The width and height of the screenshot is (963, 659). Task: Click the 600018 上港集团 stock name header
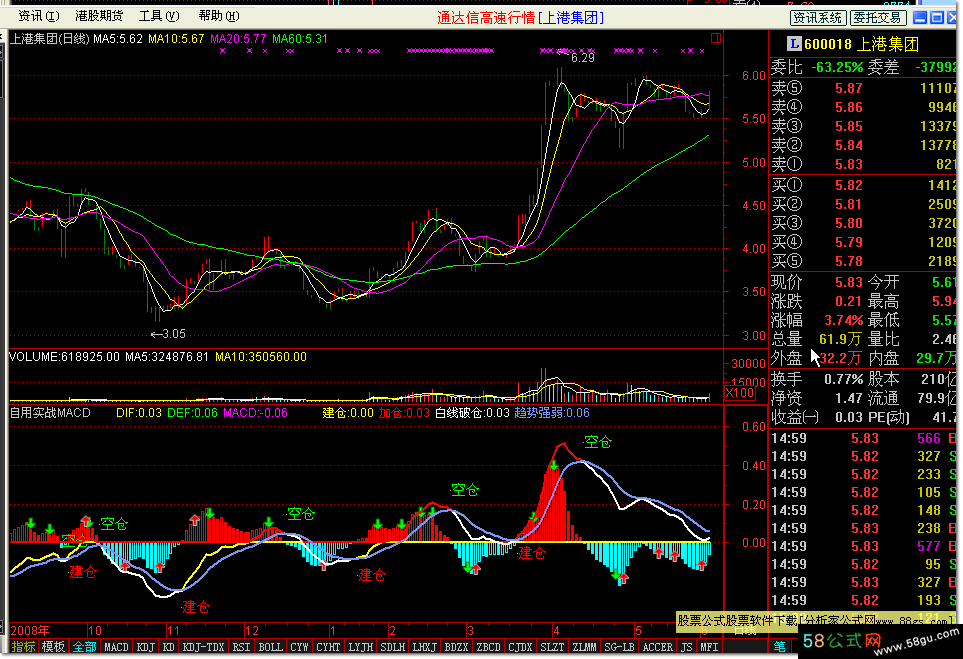pyautogui.click(x=862, y=44)
